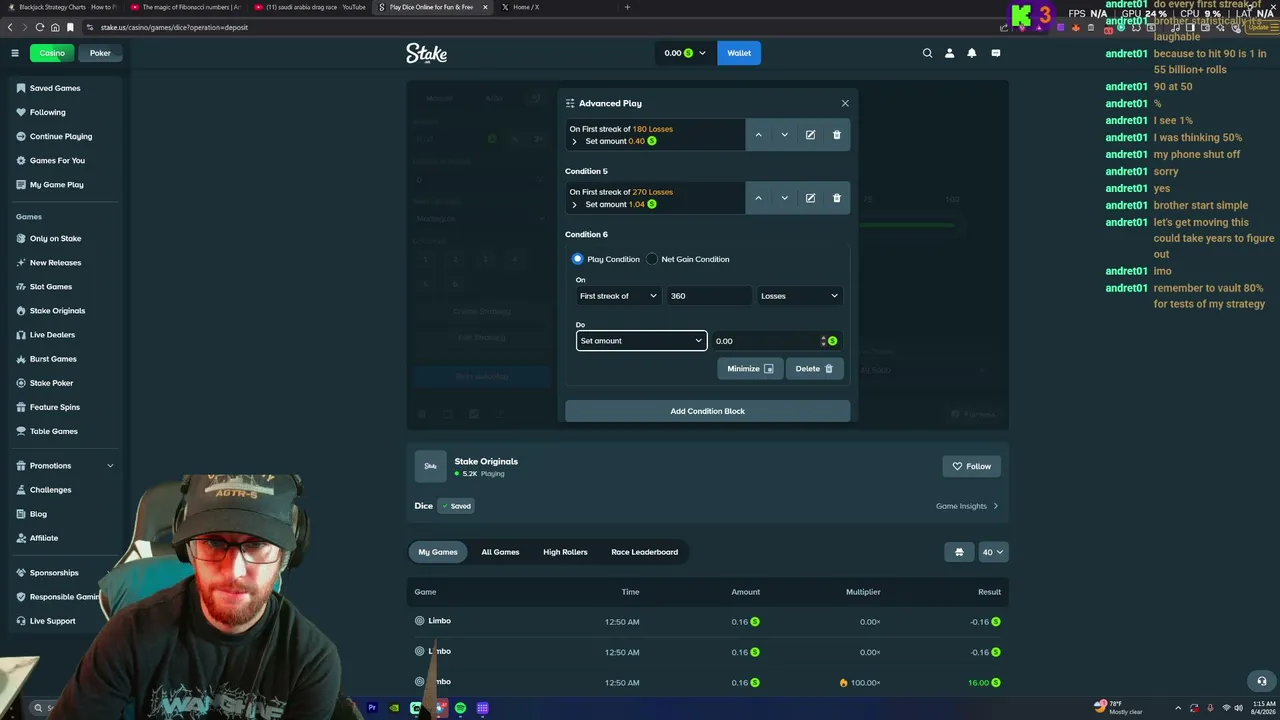Edit the 180 Losses condition
Viewport: 1280px width, 720px height.
click(810, 135)
